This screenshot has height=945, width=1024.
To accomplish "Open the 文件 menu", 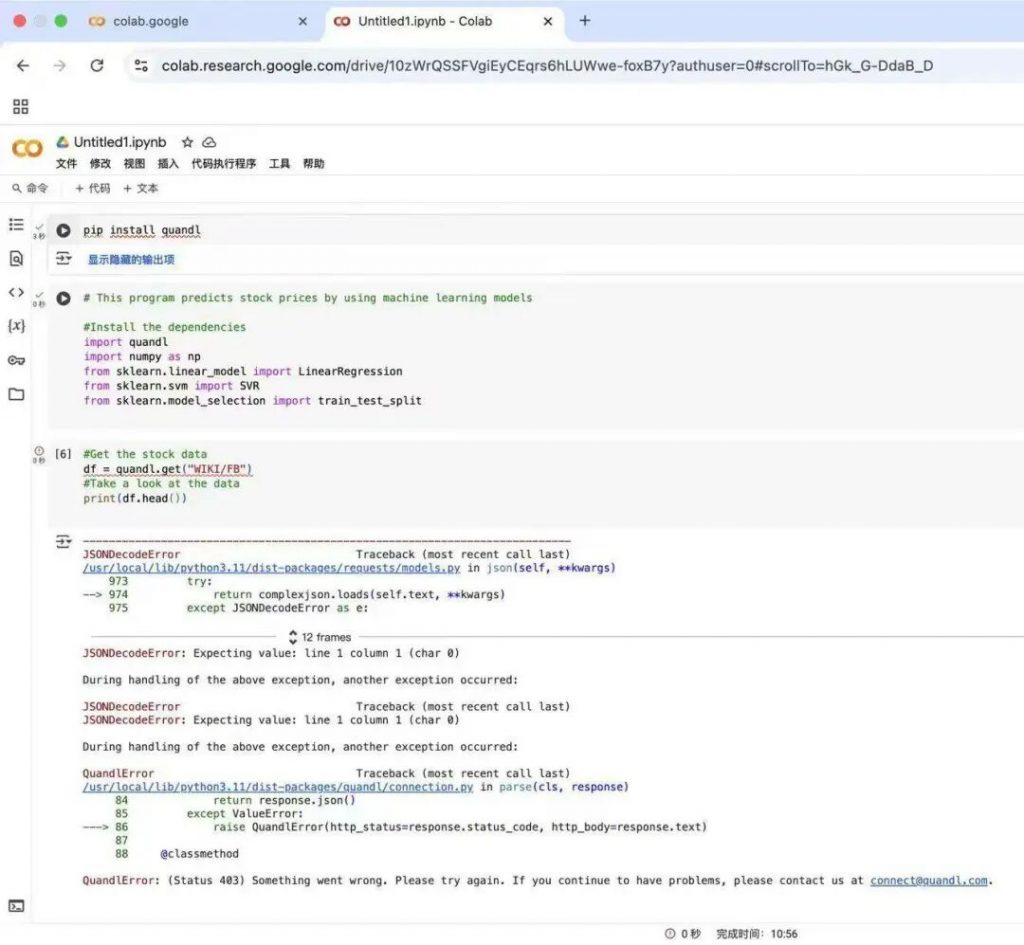I will (x=66, y=163).
